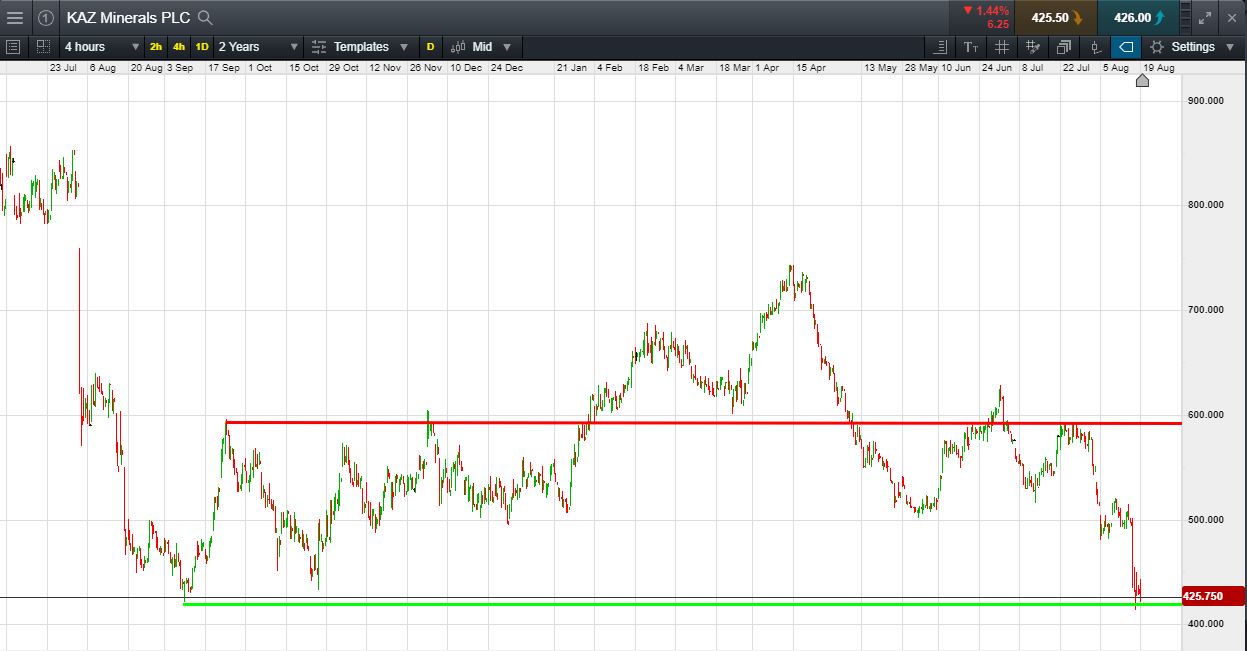Click the sell price 425.50 button
Image resolution: width=1247 pixels, height=651 pixels.
tap(1056, 17)
